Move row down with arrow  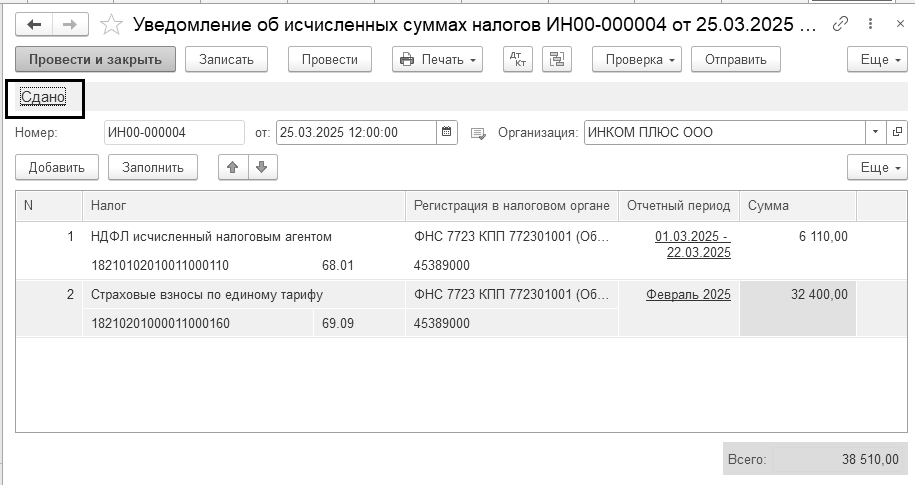(x=262, y=168)
